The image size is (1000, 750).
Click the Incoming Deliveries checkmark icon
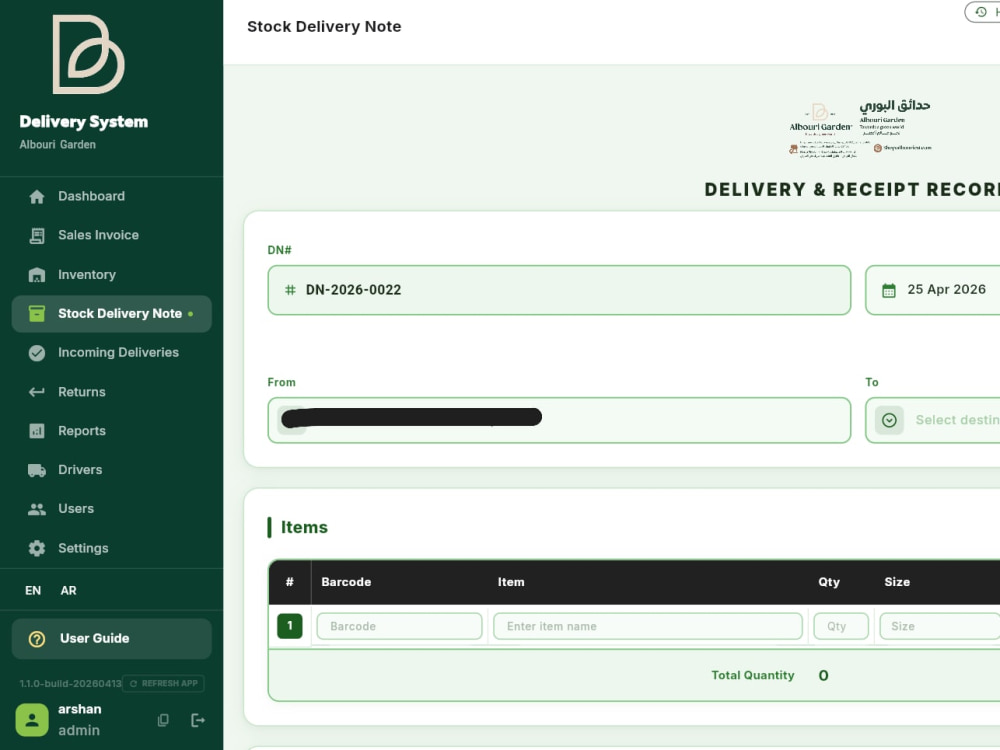point(37,353)
